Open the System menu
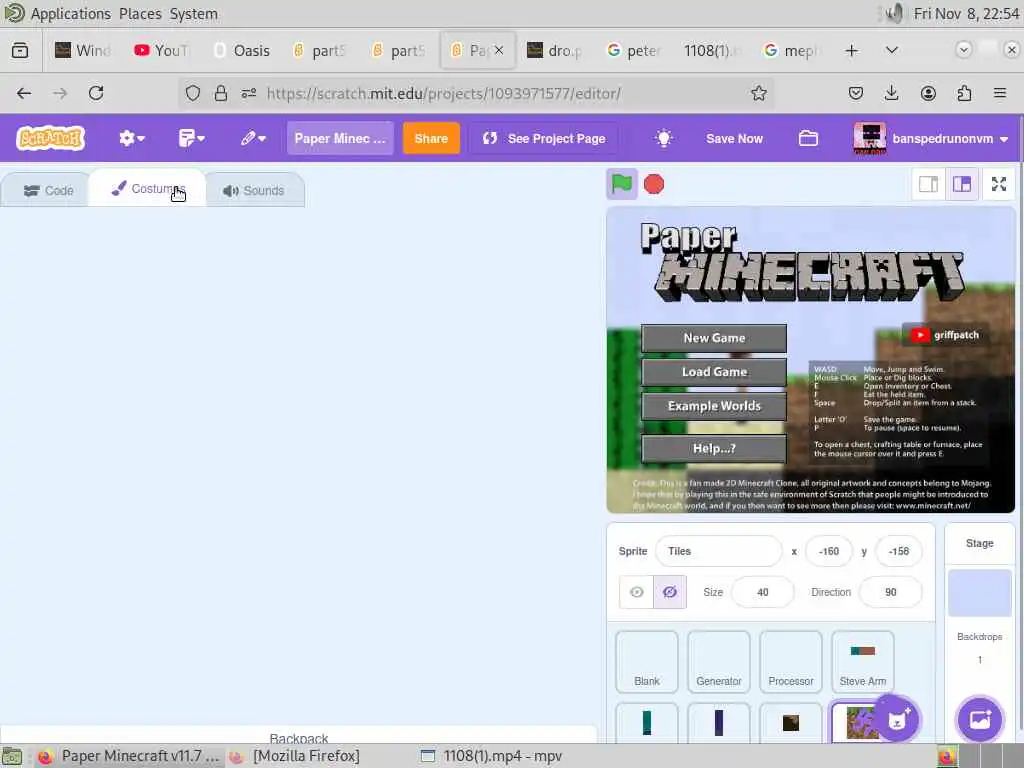 [x=194, y=14]
